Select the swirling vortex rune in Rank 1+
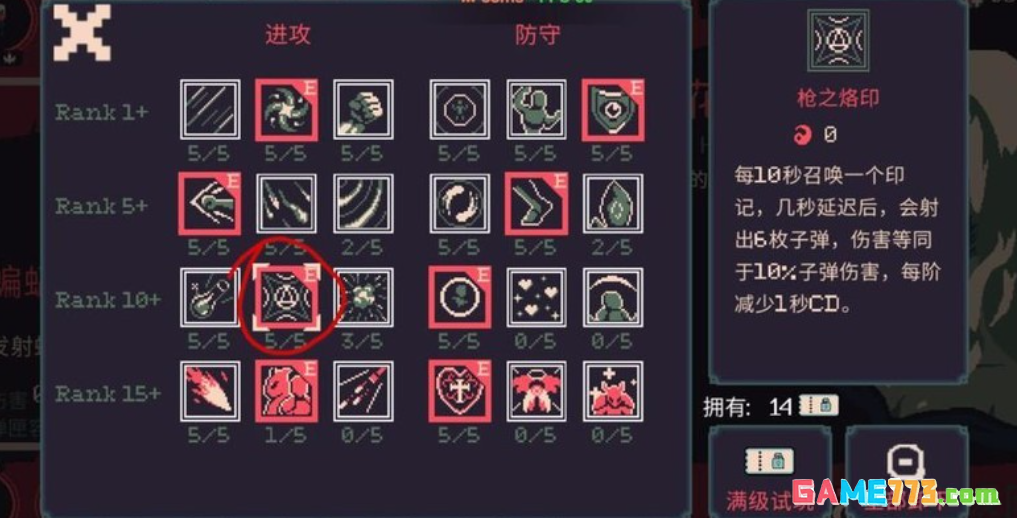This screenshot has height=518, width=1017. click(286, 110)
